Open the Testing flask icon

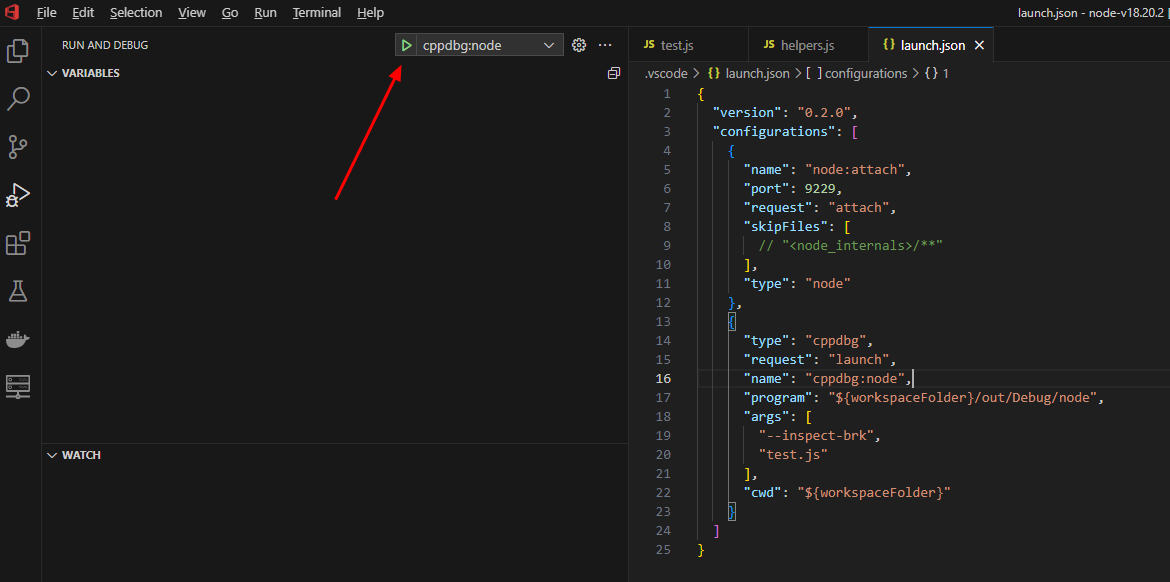(x=18, y=291)
